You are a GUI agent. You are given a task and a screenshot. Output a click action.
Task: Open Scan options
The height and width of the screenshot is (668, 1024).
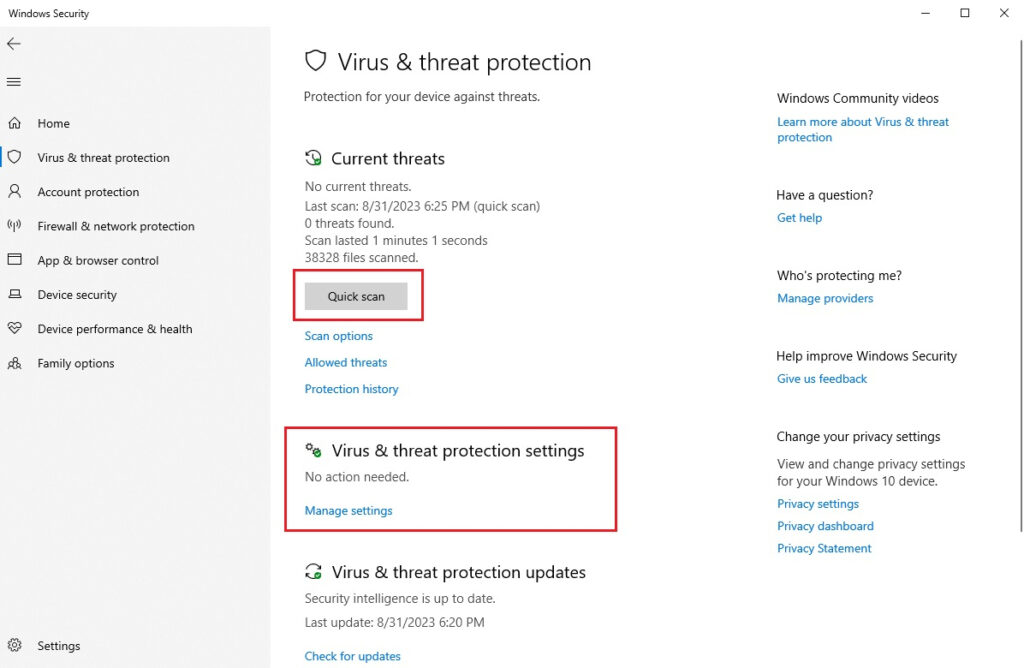point(338,336)
